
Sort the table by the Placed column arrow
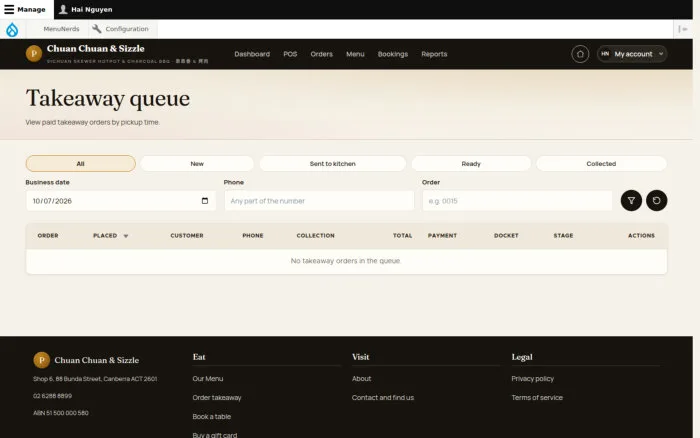tap(126, 236)
